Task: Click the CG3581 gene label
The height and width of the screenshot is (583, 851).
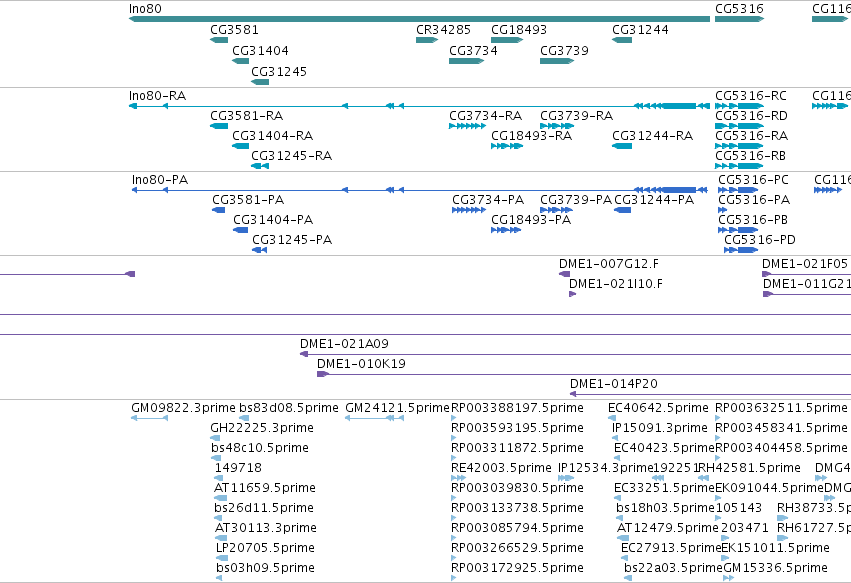Action: coord(234,30)
